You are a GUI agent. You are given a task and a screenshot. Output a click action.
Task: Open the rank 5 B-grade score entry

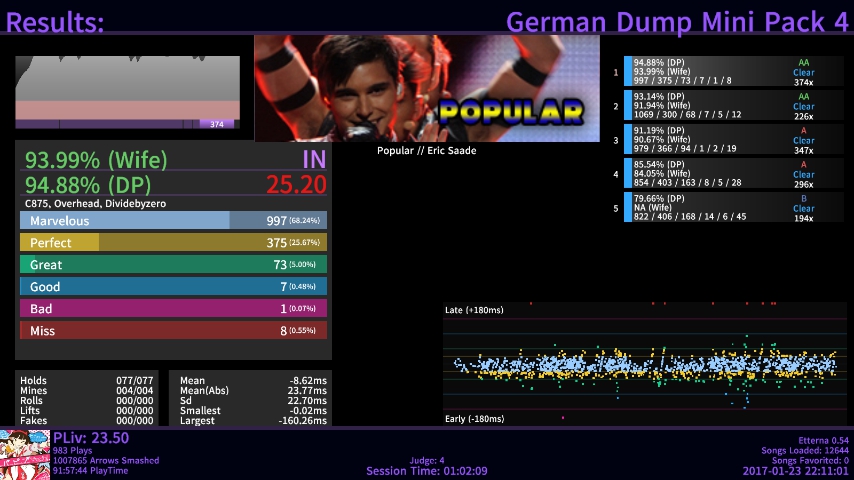coord(720,207)
